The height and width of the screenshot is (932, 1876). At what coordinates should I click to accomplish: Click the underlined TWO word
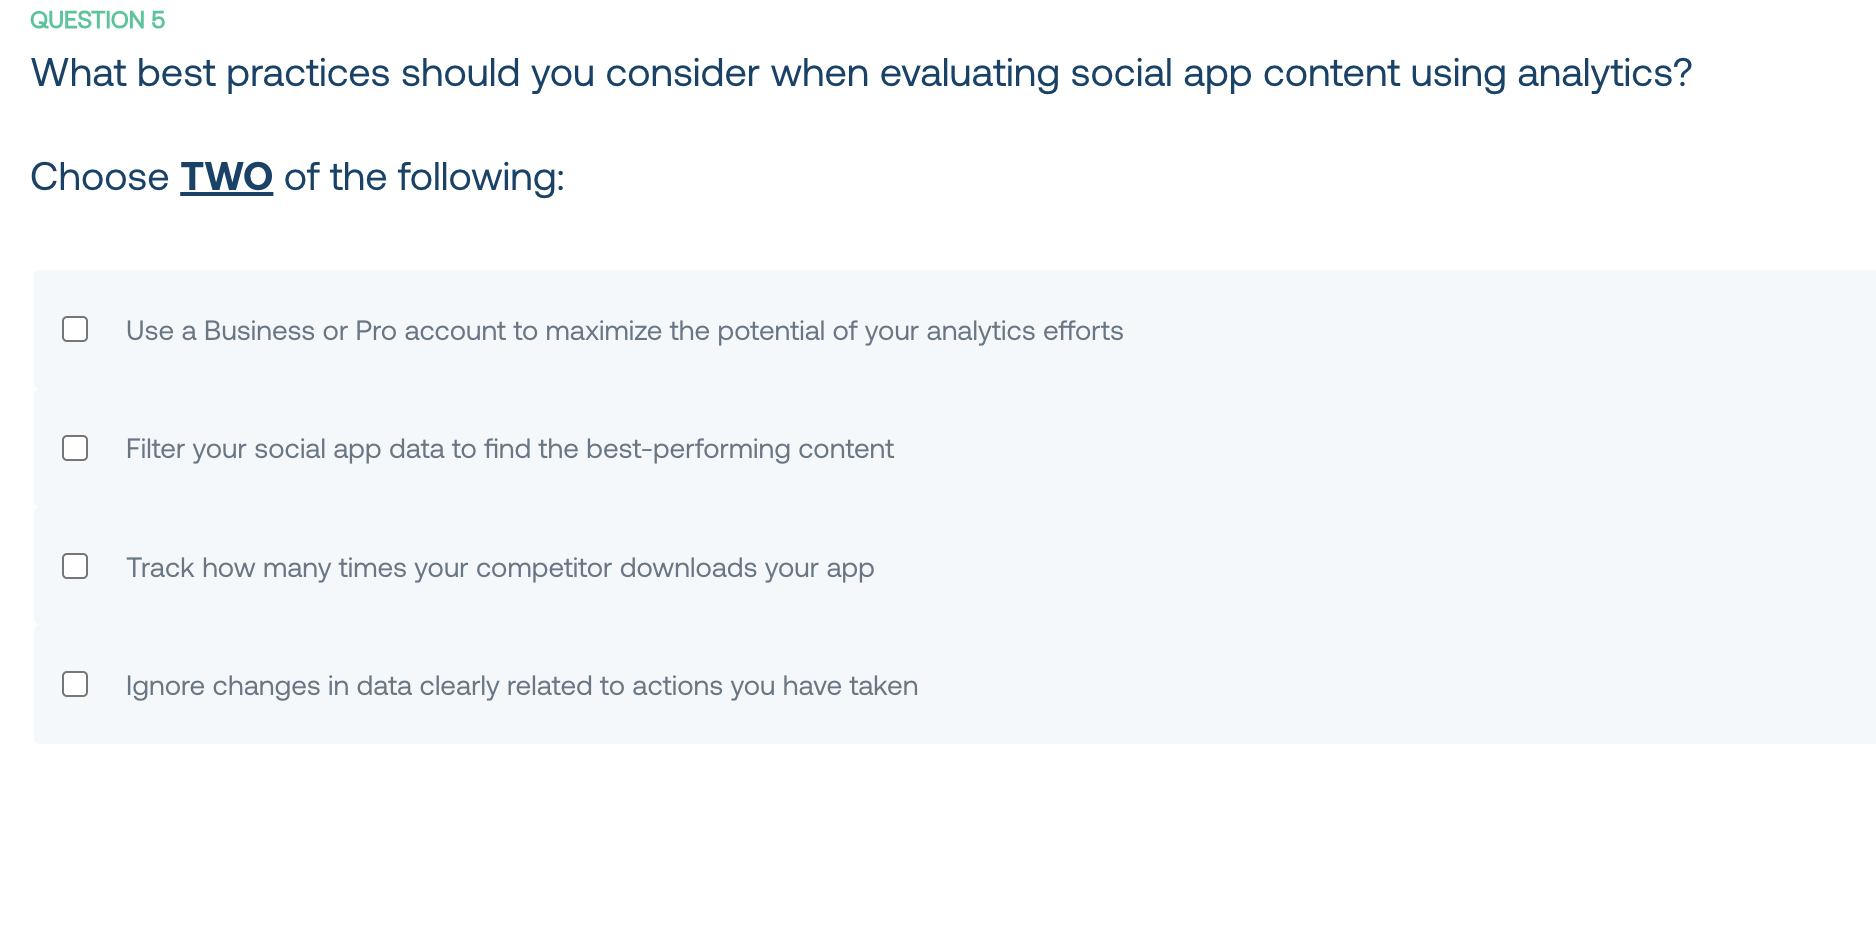click(x=226, y=177)
